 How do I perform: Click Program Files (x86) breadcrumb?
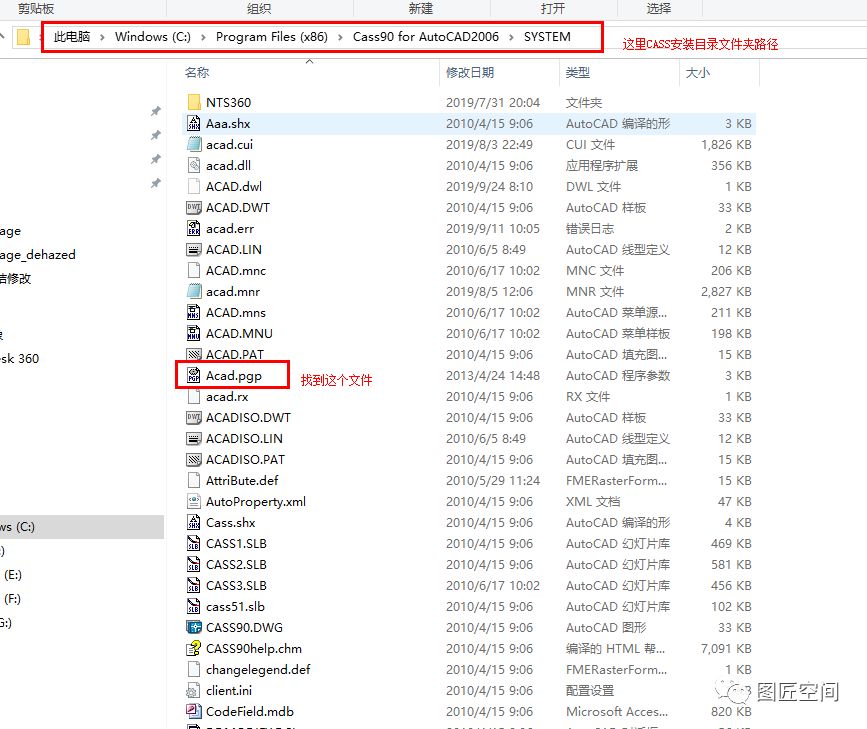(271, 37)
